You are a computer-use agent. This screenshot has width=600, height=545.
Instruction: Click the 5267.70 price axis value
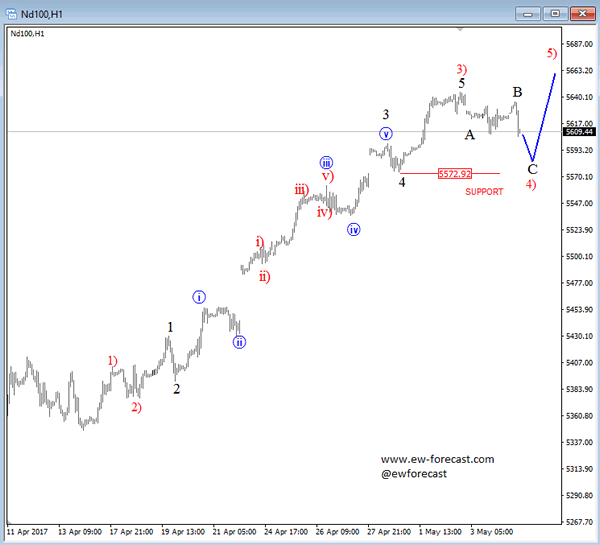point(579,522)
